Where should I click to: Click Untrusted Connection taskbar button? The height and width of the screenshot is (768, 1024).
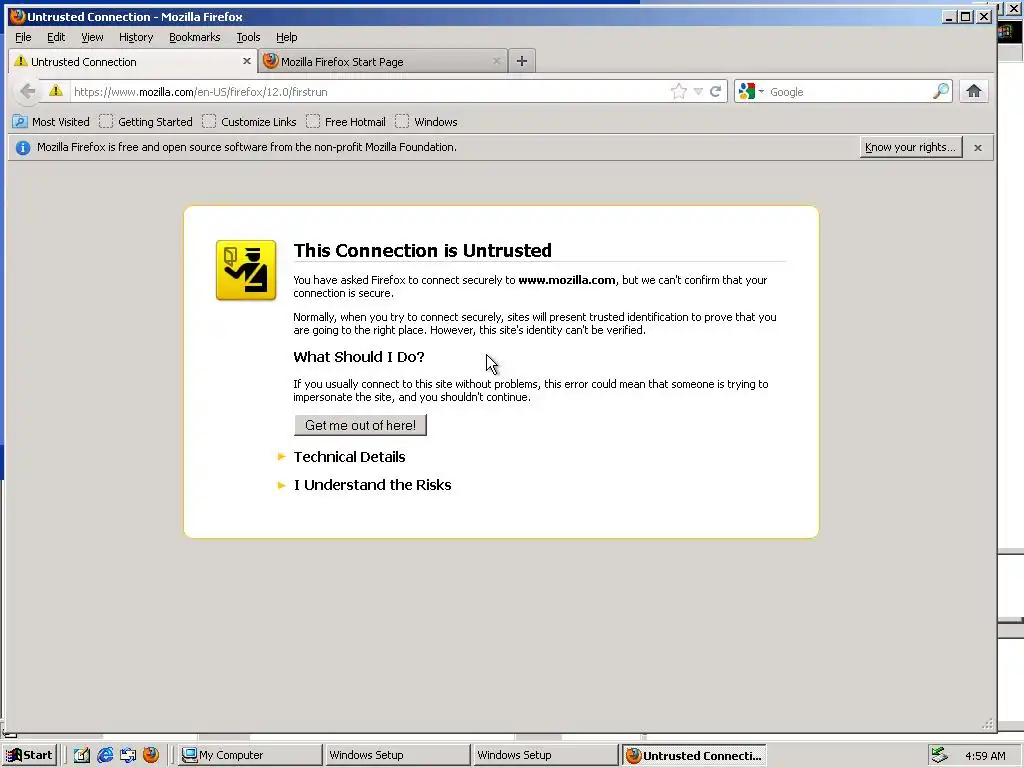coord(694,755)
